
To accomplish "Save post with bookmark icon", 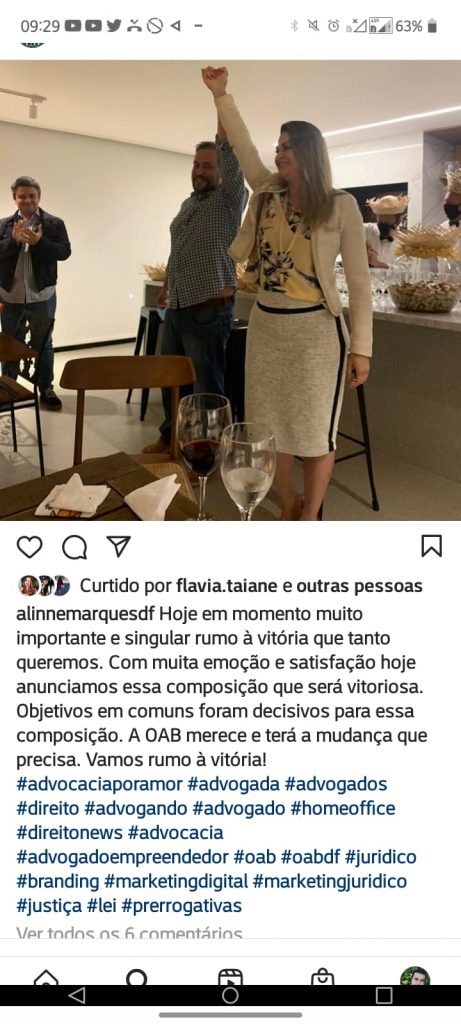I will (x=432, y=546).
